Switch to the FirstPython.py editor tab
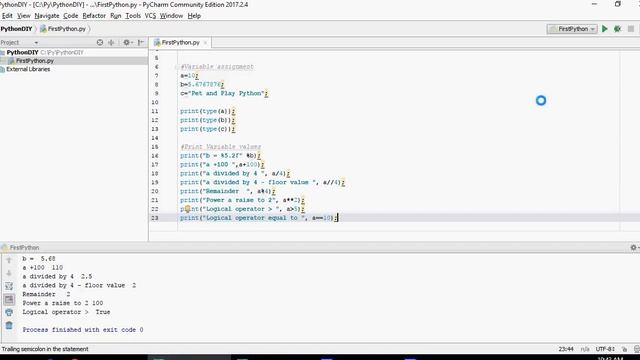This screenshot has height=360, width=640. pyautogui.click(x=180, y=42)
